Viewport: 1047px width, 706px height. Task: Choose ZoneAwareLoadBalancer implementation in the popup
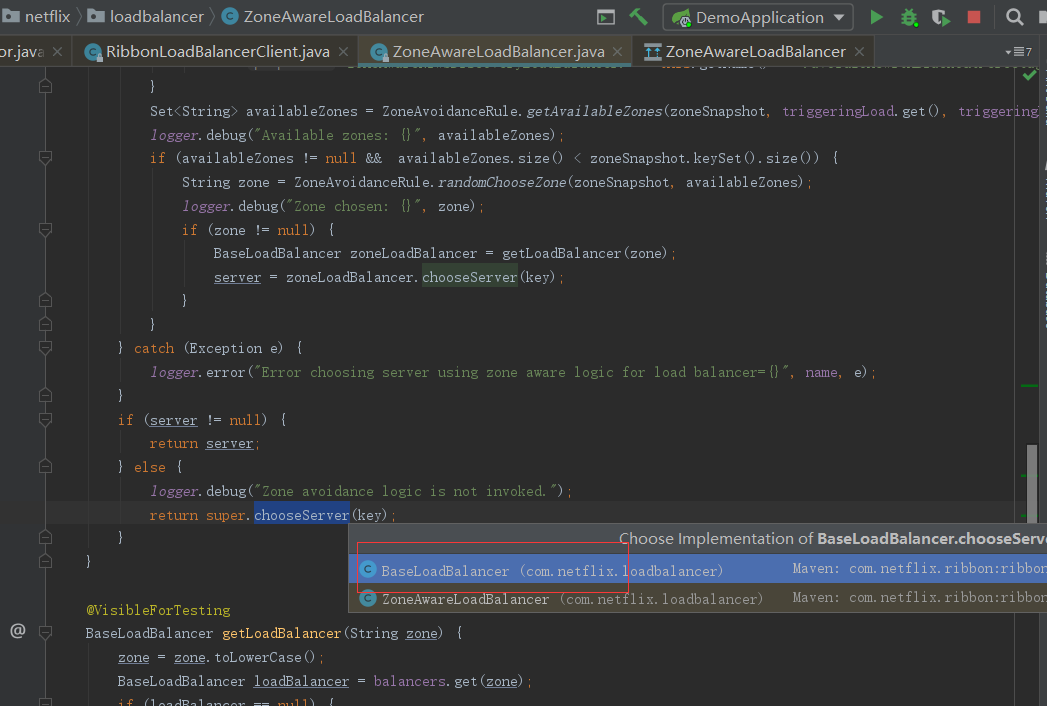click(698, 598)
